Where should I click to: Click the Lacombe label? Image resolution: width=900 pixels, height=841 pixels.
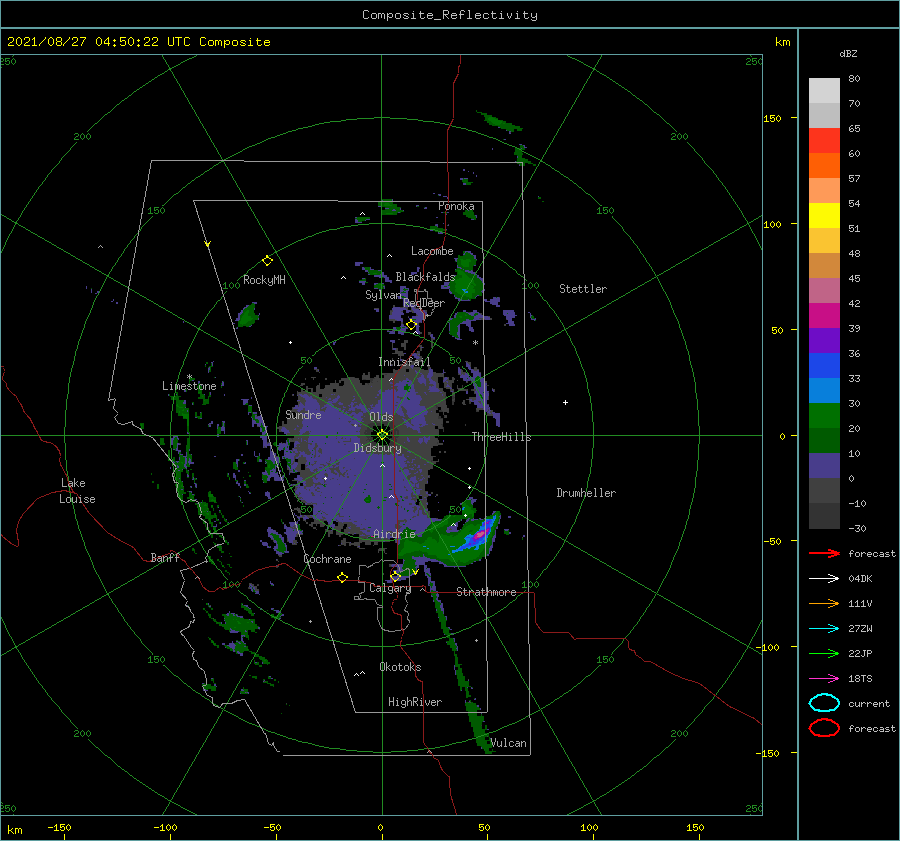pyautogui.click(x=432, y=251)
